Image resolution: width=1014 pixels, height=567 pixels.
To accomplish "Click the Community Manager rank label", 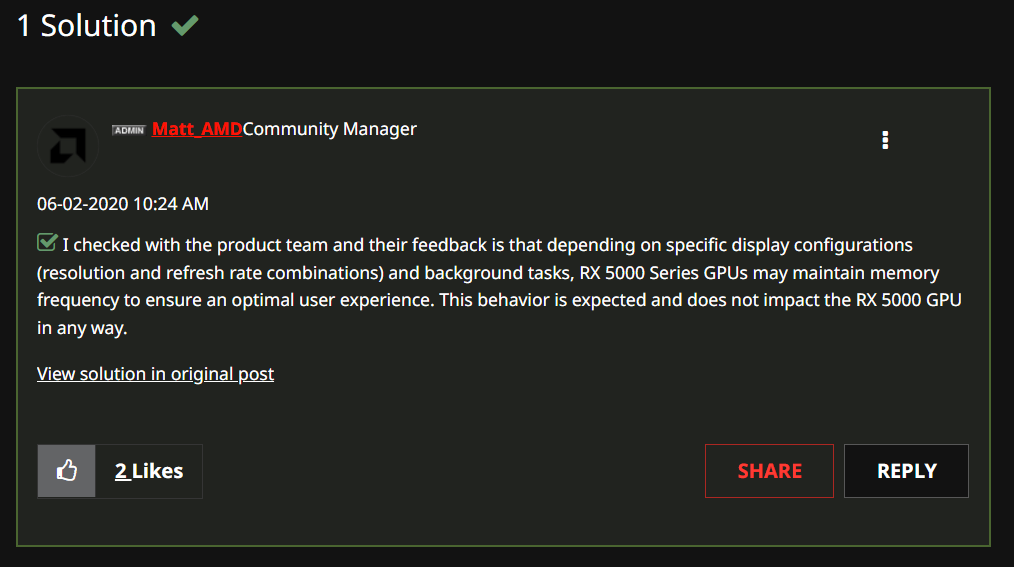I will (329, 129).
